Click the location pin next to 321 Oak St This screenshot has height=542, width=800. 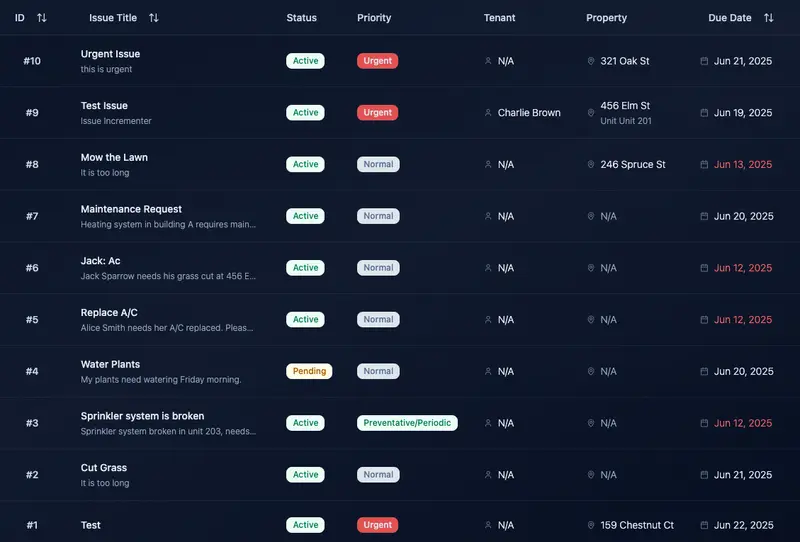[x=591, y=61]
